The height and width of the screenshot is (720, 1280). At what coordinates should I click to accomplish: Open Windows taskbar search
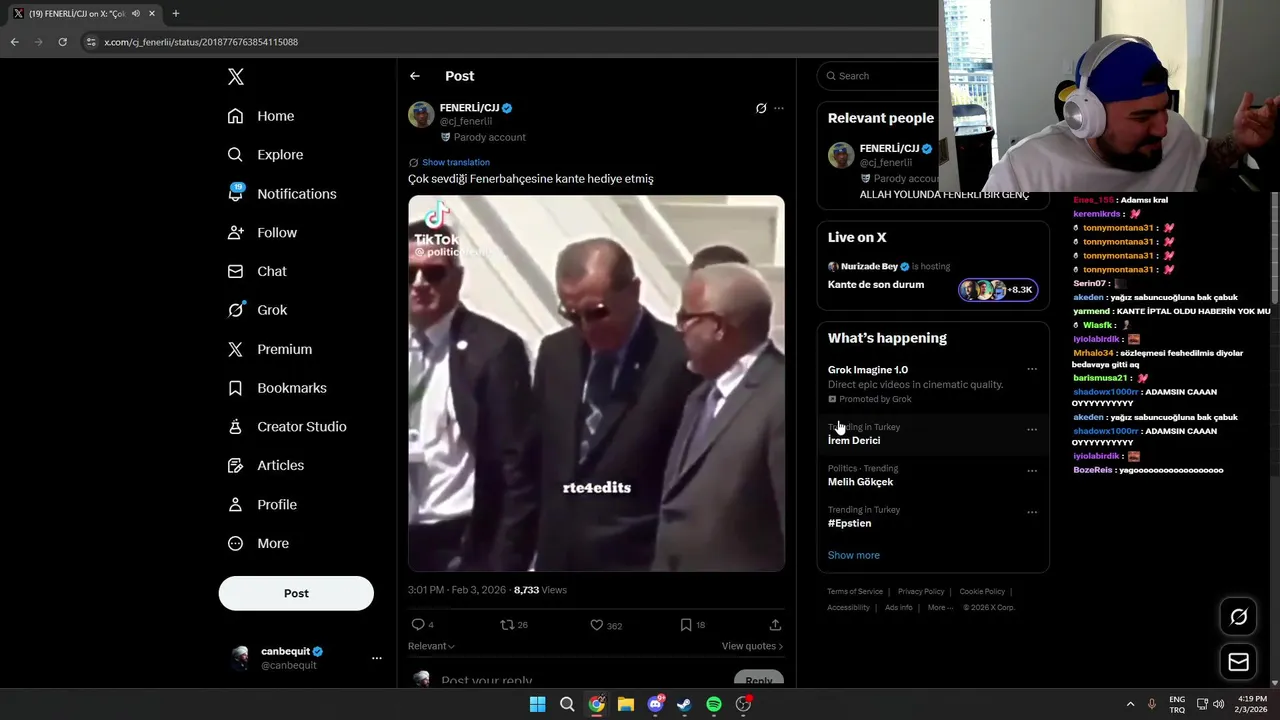point(567,704)
